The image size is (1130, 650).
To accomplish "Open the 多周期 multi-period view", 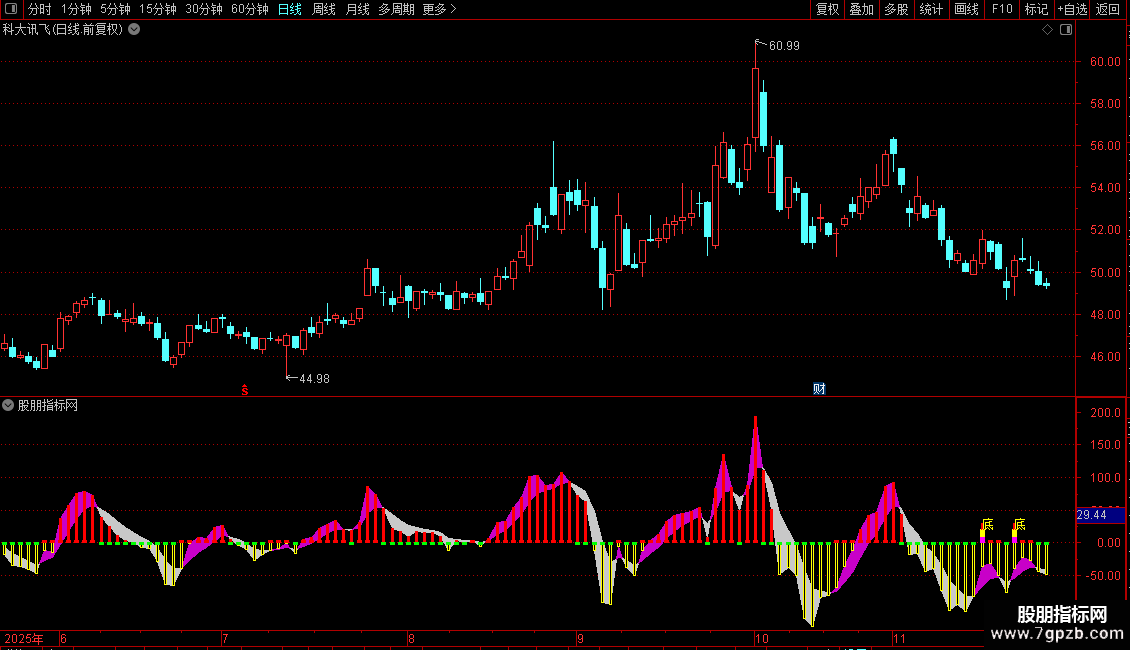I will [396, 9].
